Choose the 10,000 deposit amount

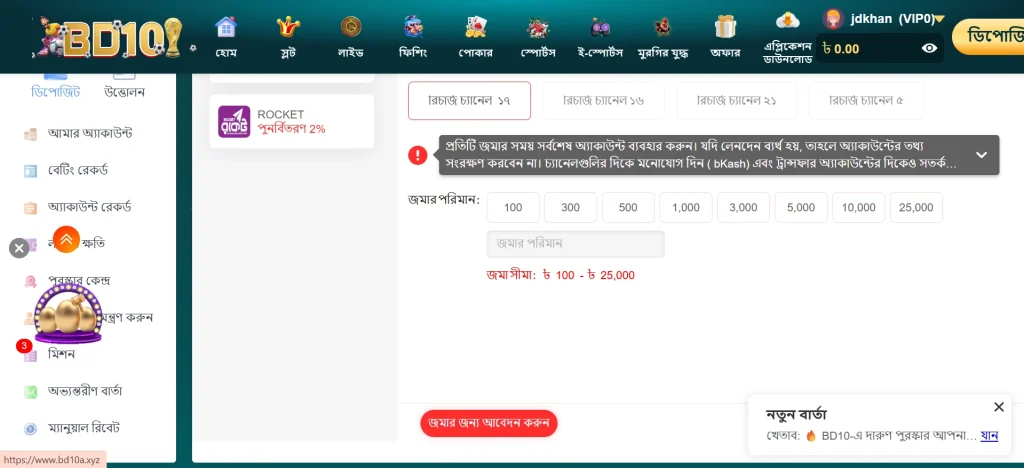pyautogui.click(x=859, y=208)
